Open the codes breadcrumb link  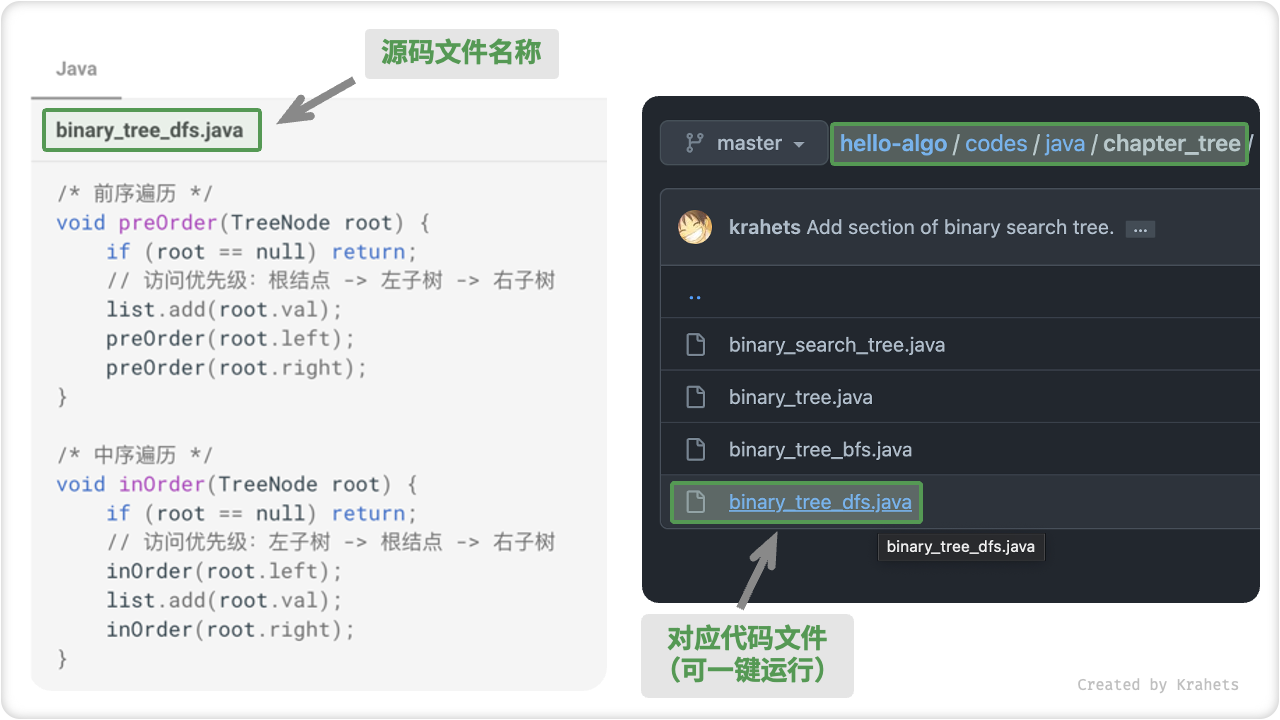(996, 143)
